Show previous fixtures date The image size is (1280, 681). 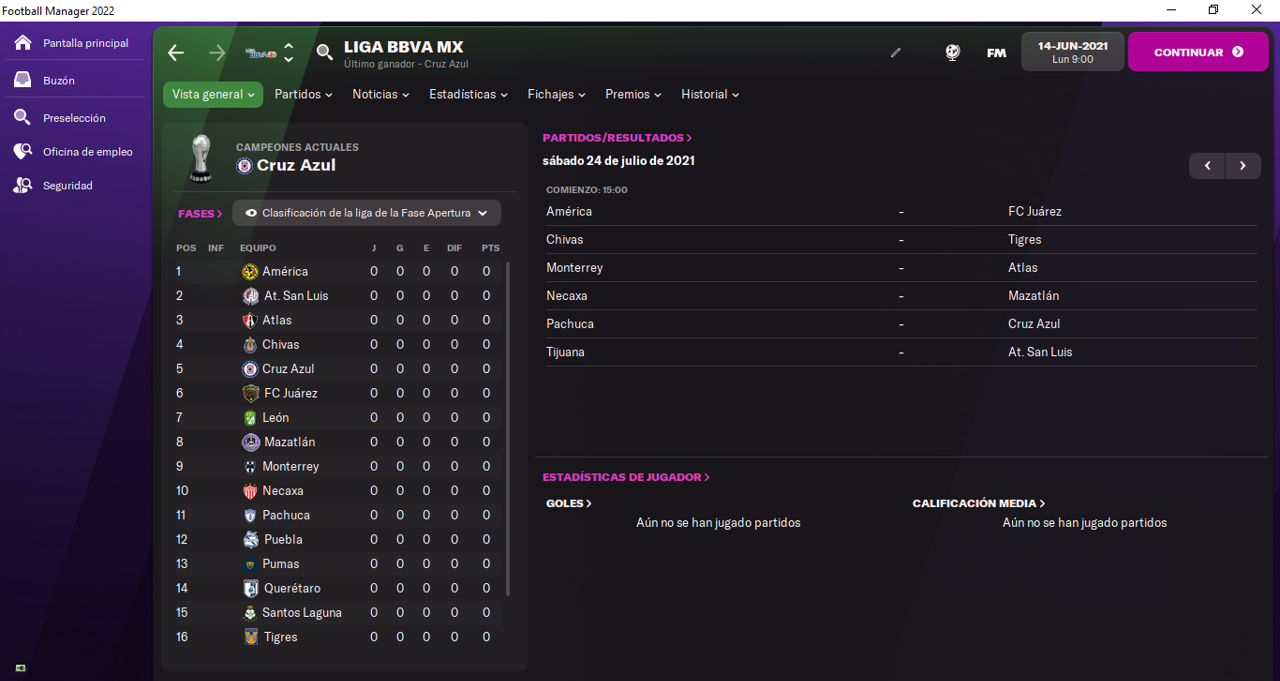[1207, 166]
